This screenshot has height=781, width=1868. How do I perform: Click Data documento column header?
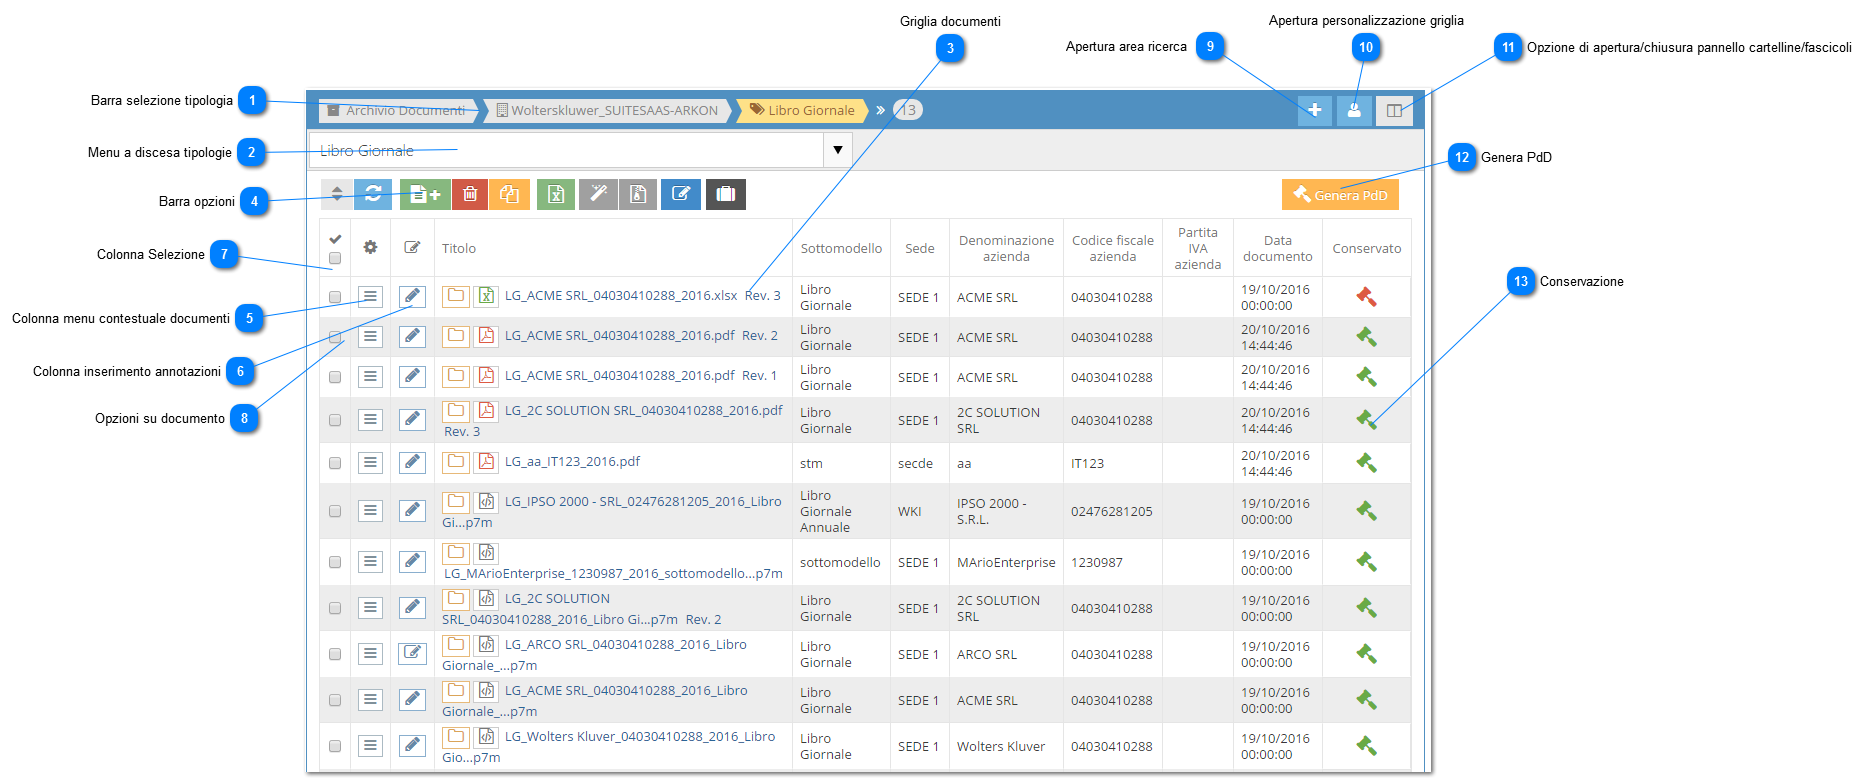1278,248
